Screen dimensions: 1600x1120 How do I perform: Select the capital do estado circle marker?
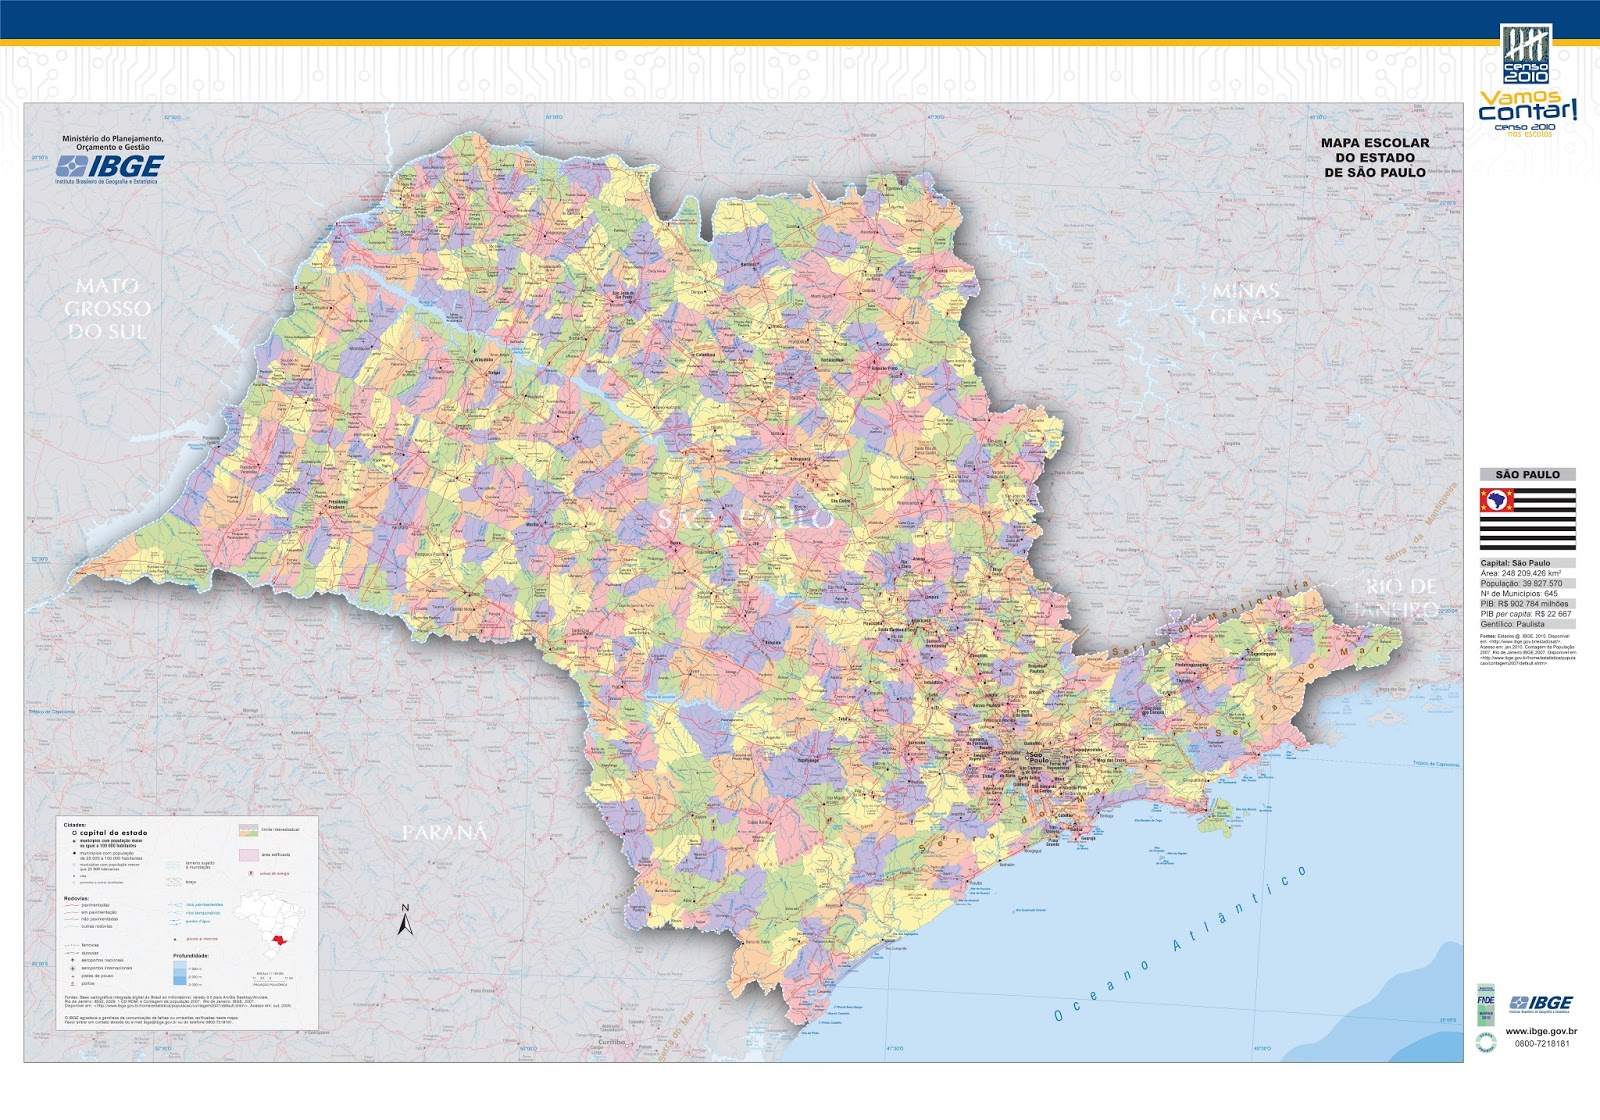coord(74,833)
